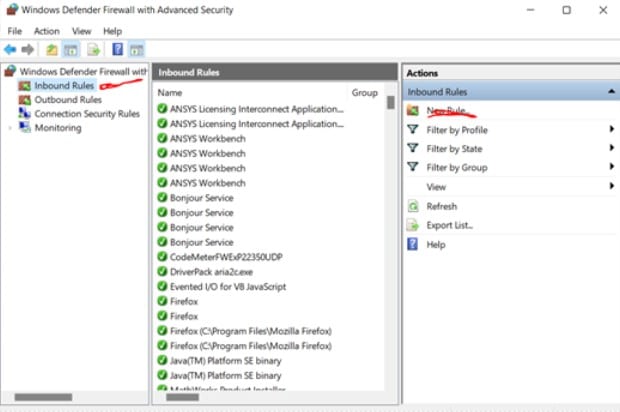Select Connection Security Rules in the tree
The width and height of the screenshot is (620, 412).
pyautogui.click(x=87, y=114)
